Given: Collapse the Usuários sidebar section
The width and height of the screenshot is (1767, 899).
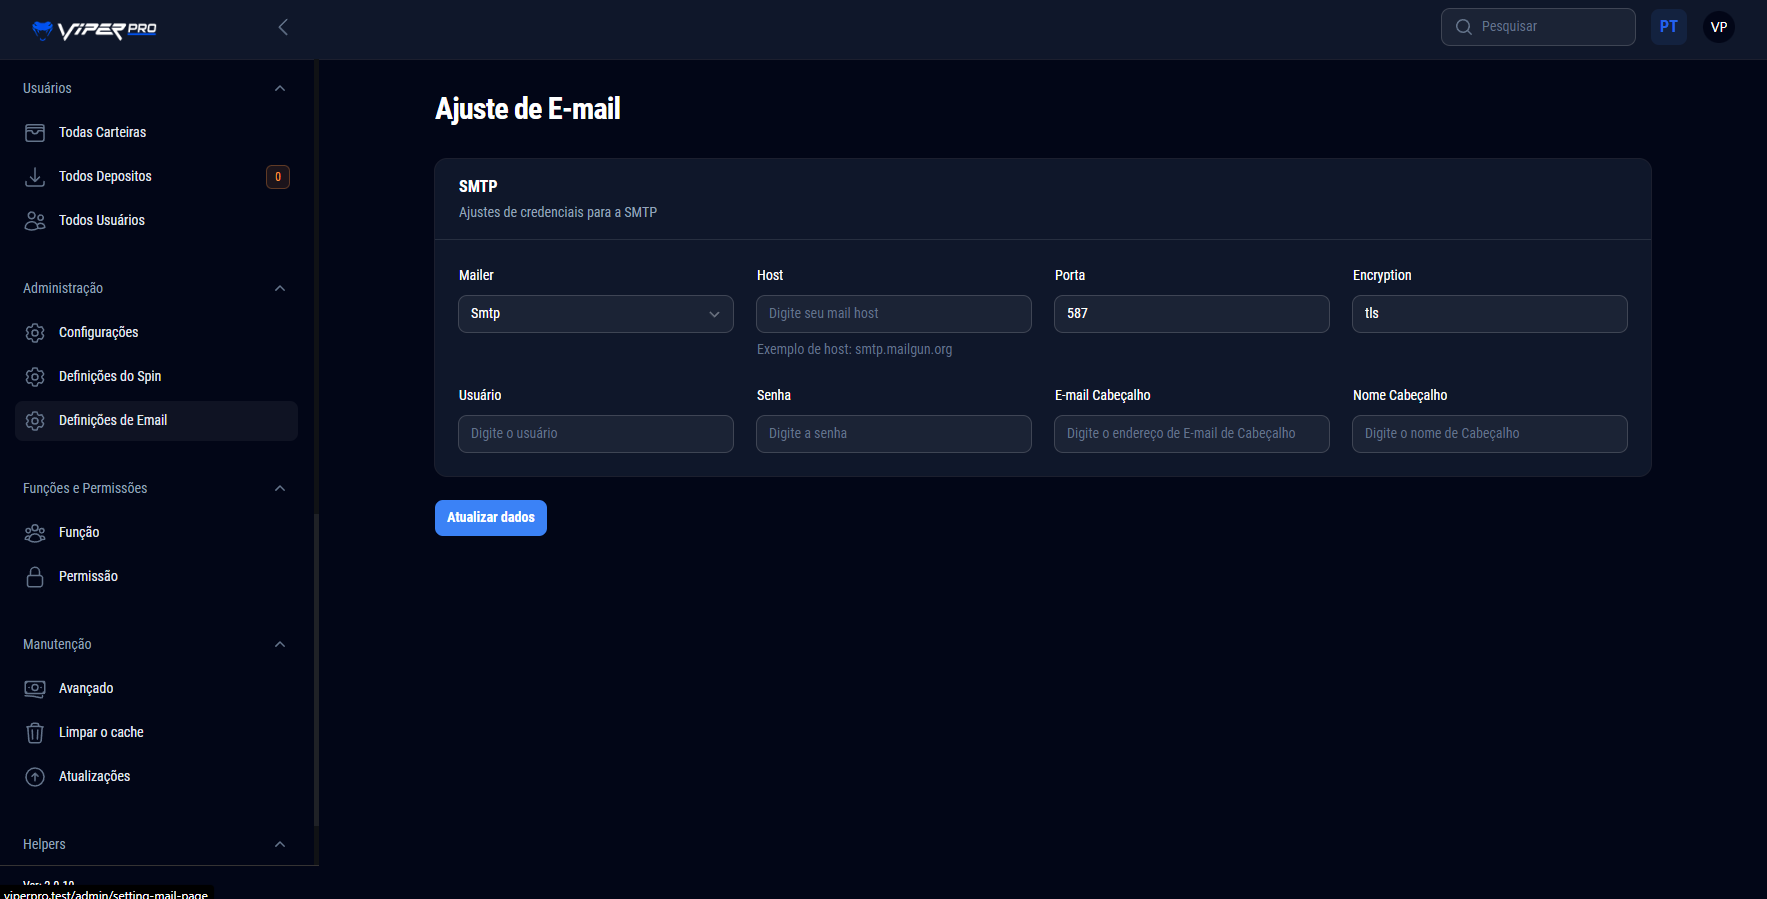Looking at the screenshot, I should (280, 89).
